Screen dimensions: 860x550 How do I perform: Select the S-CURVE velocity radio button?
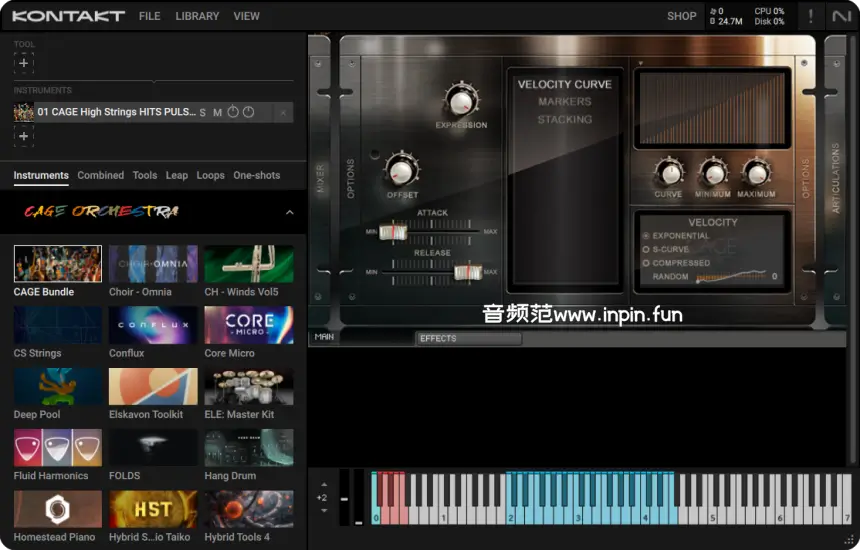click(x=646, y=250)
